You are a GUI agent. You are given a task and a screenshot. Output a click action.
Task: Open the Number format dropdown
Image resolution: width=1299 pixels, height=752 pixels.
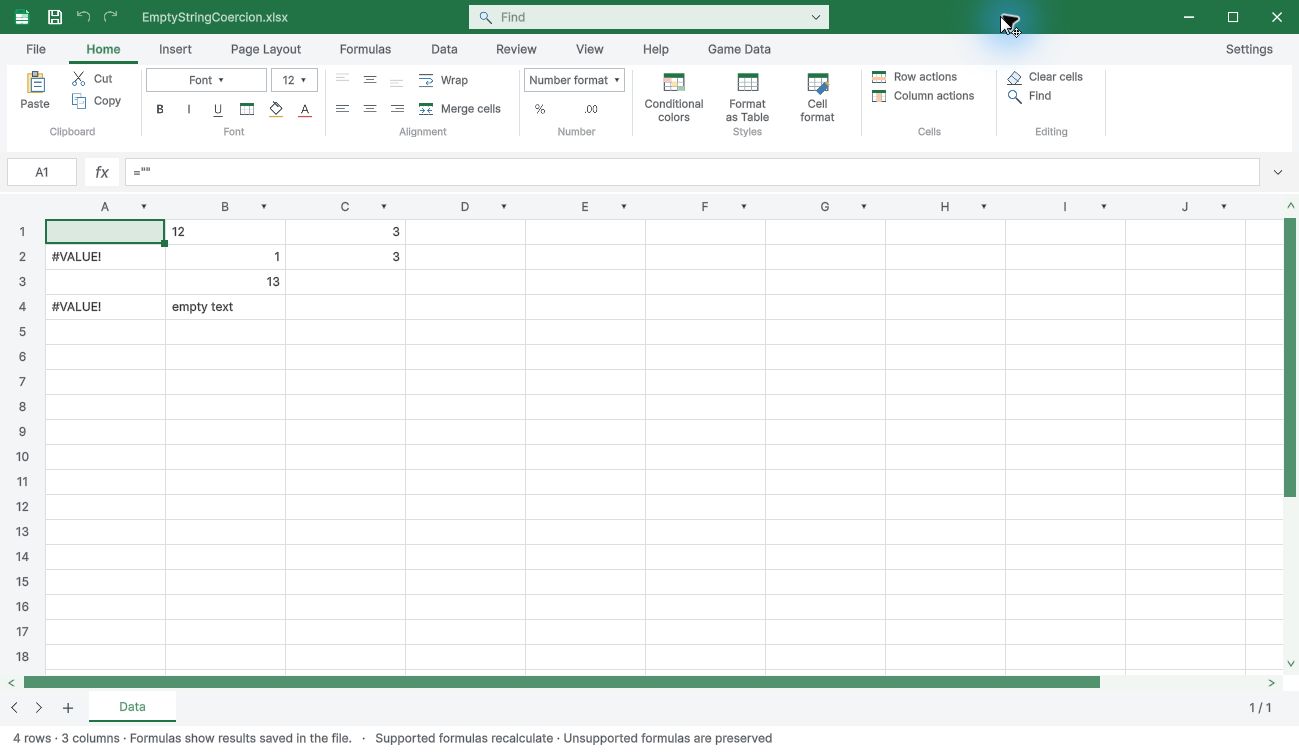click(574, 80)
